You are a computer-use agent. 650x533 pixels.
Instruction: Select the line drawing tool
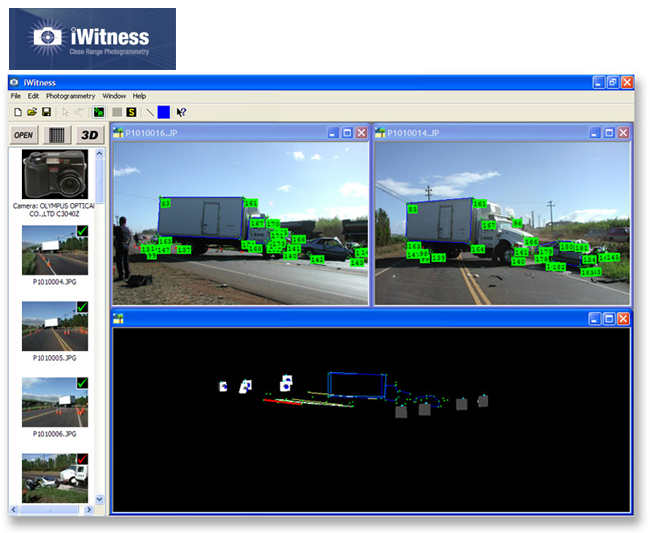(x=150, y=112)
